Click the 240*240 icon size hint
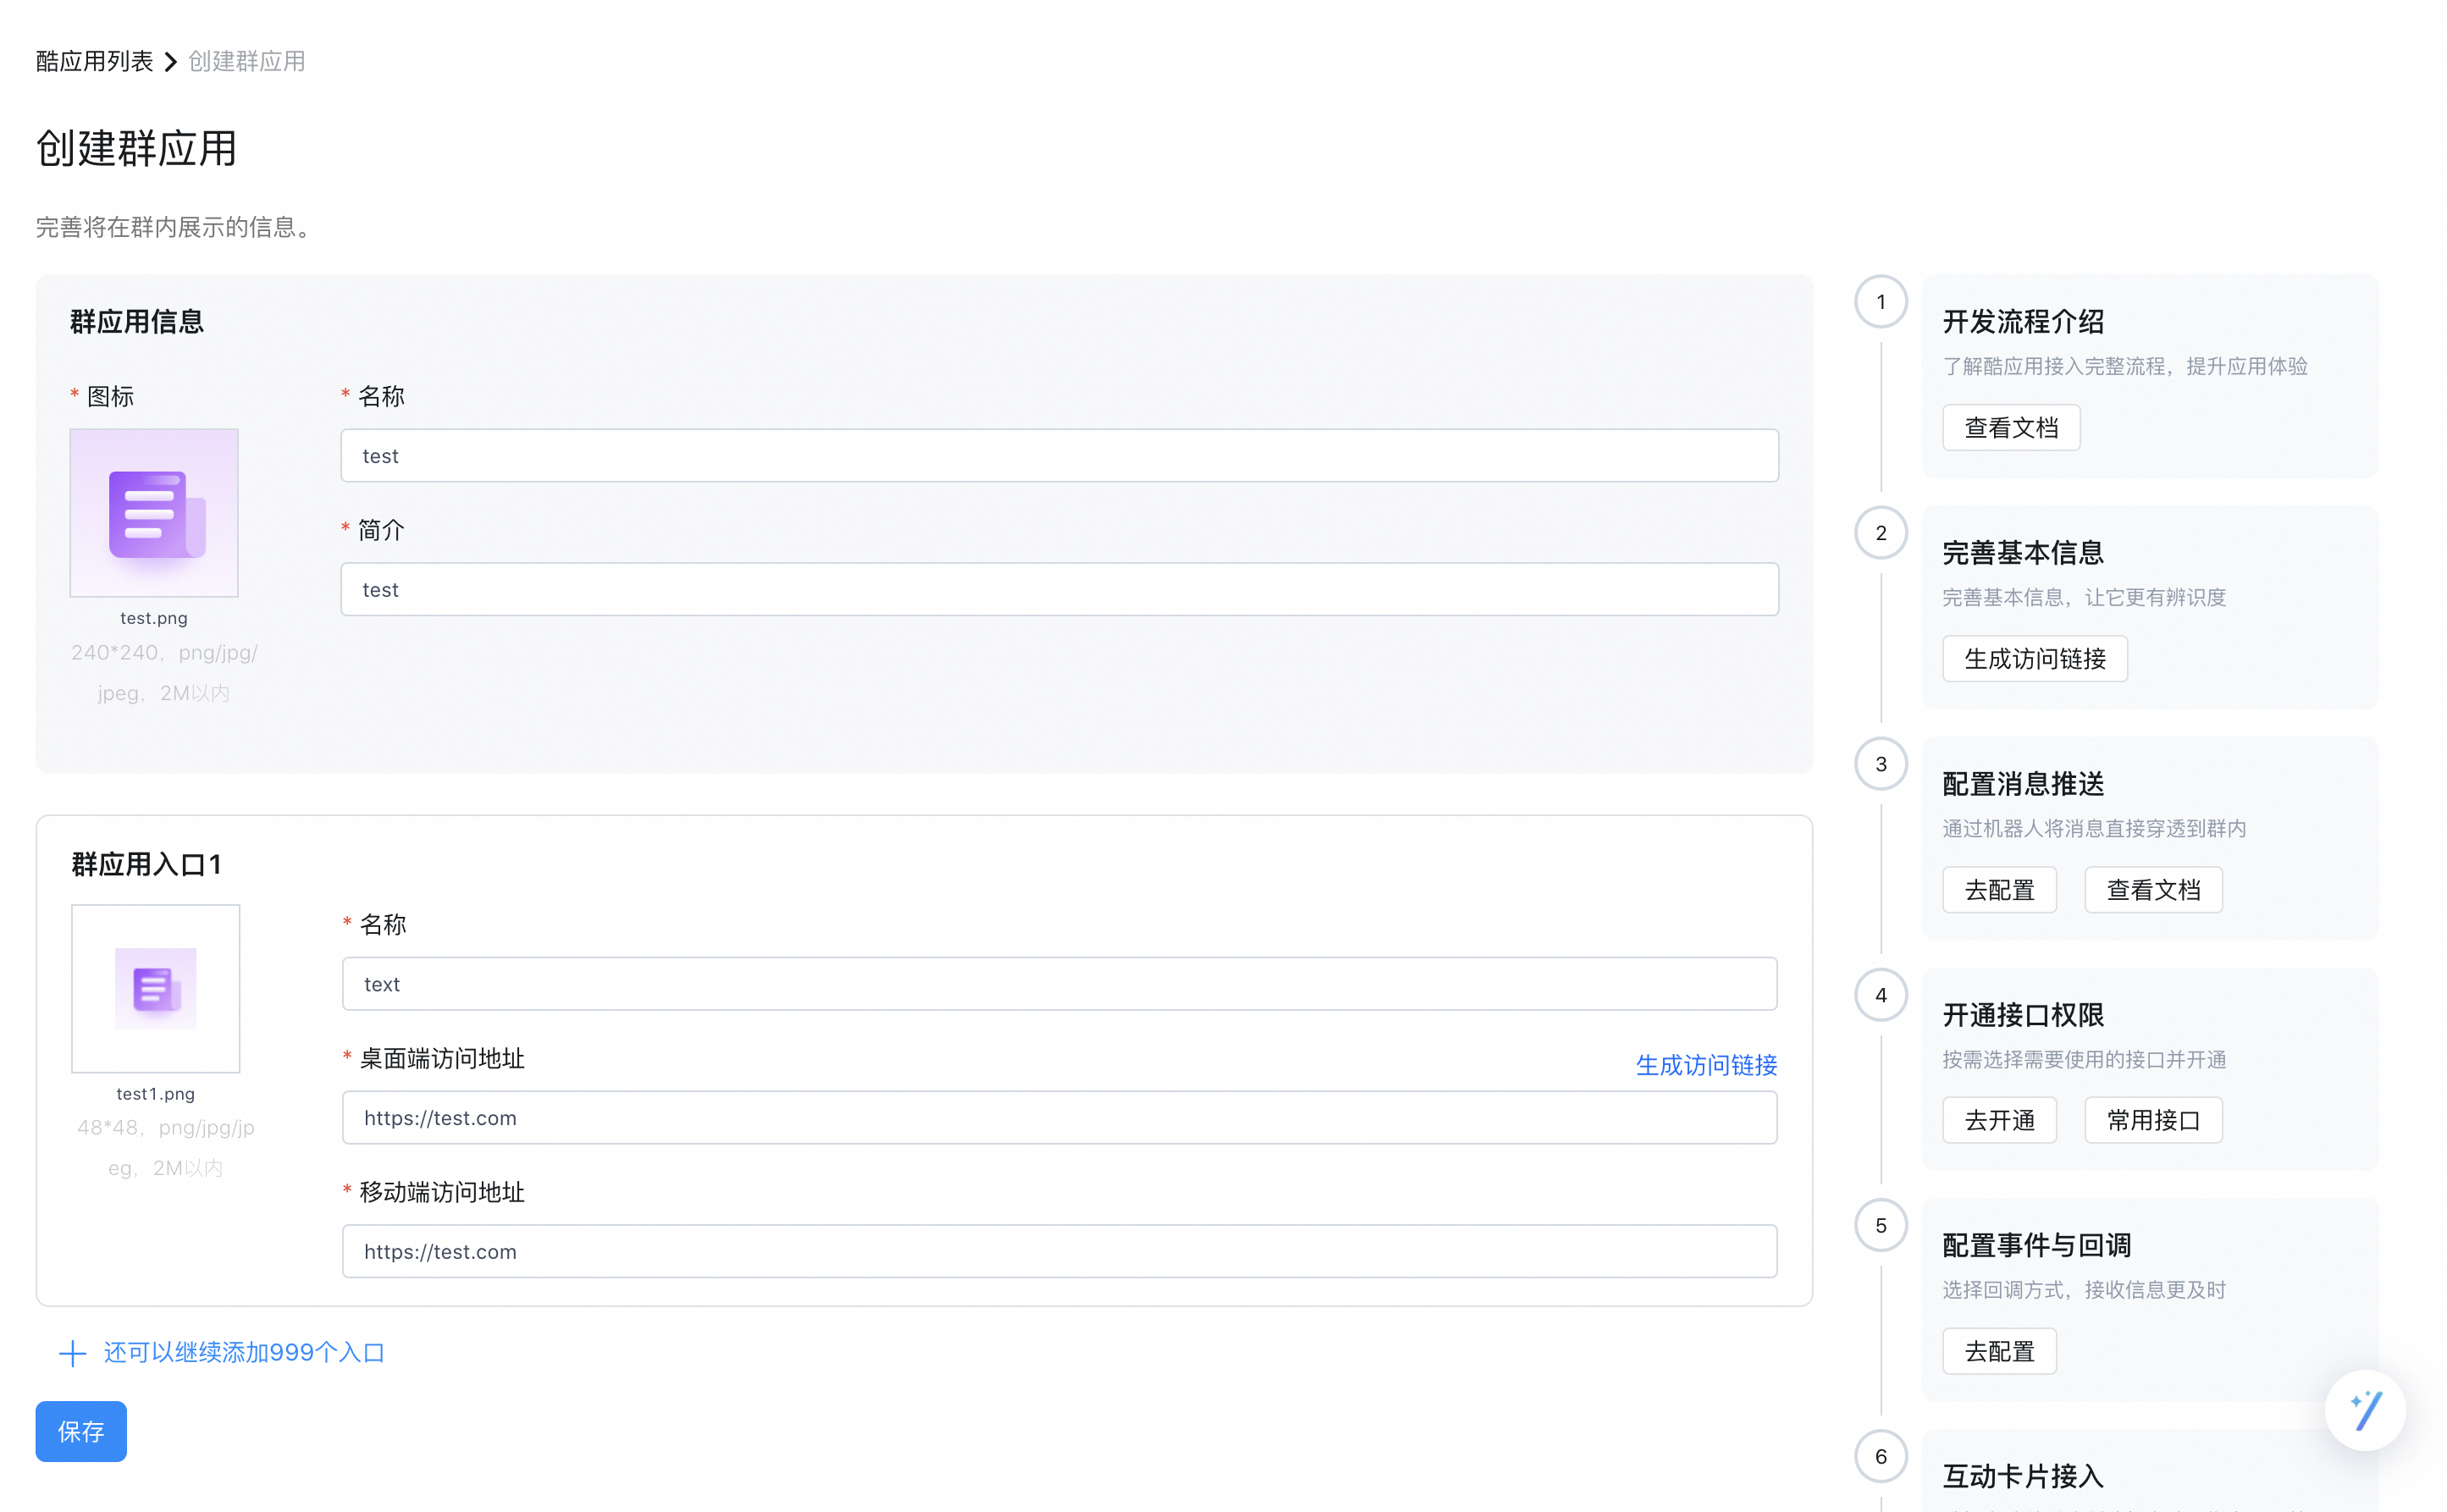This screenshot has width=2447, height=1512. [164, 672]
